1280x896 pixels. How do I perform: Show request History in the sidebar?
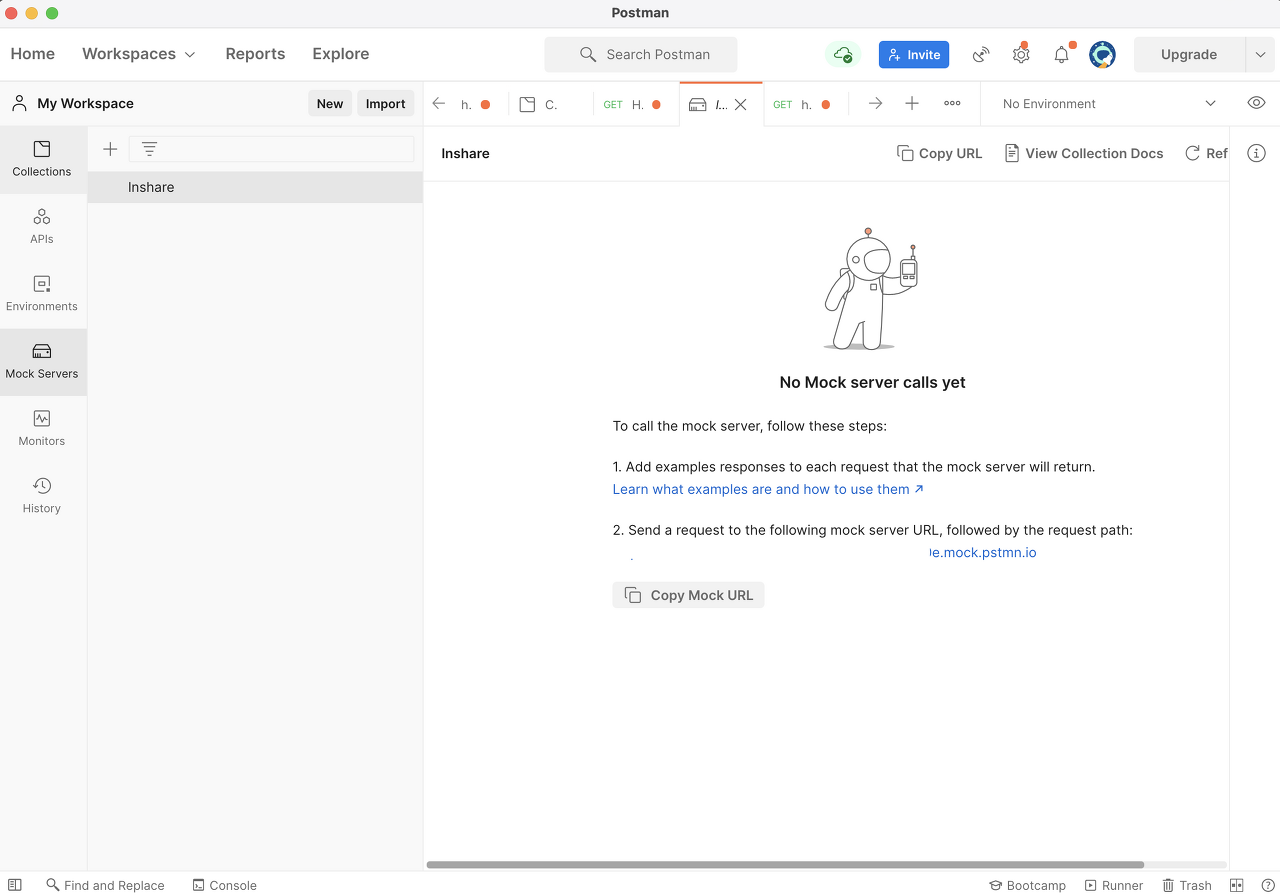42,495
